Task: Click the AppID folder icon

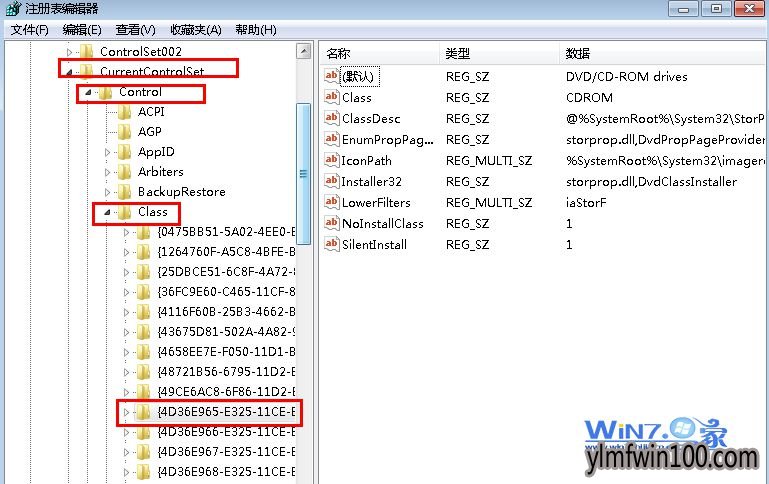Action: click(x=125, y=152)
